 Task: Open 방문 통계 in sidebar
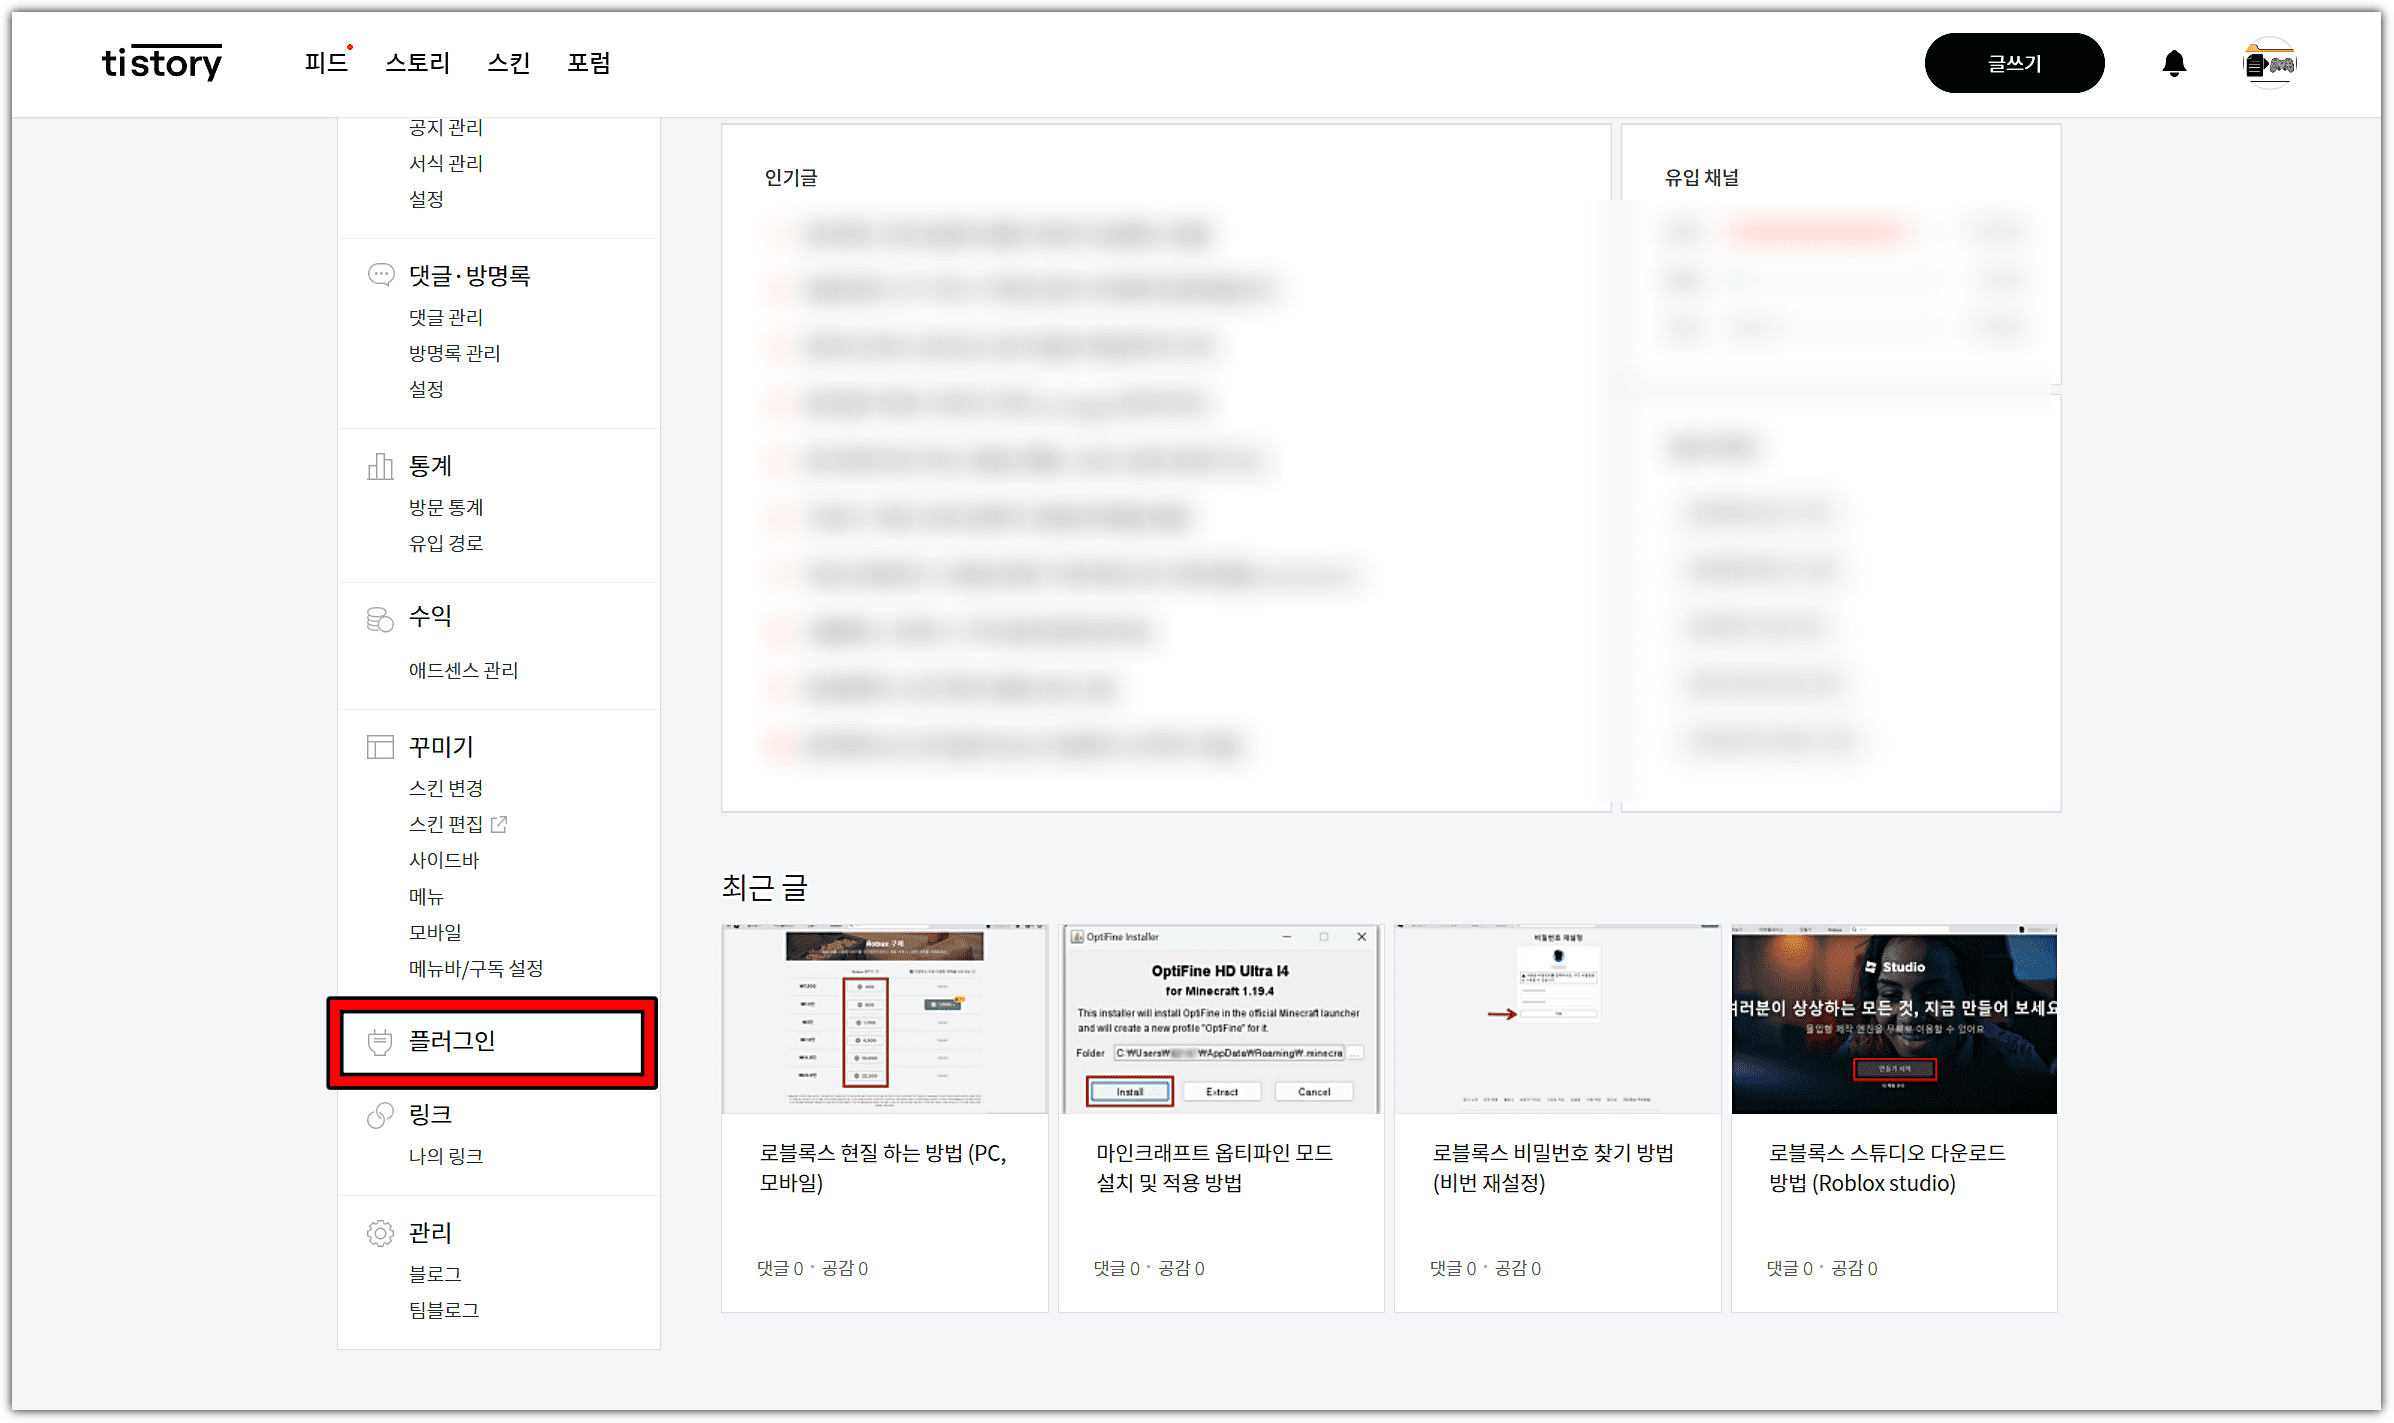click(445, 507)
